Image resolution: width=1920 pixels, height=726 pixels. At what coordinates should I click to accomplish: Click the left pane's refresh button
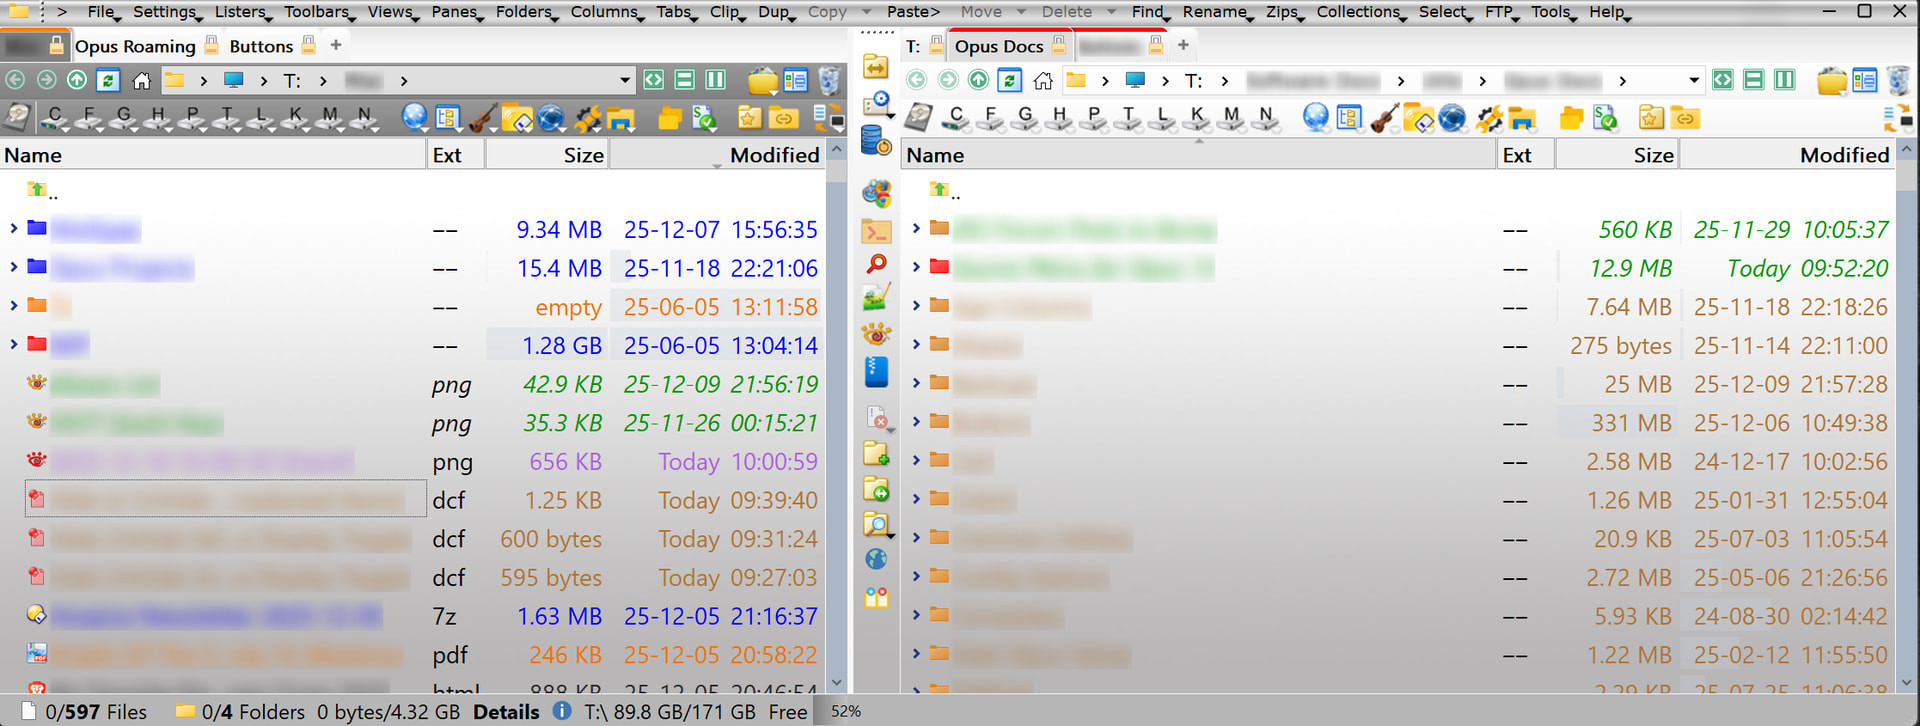[108, 80]
